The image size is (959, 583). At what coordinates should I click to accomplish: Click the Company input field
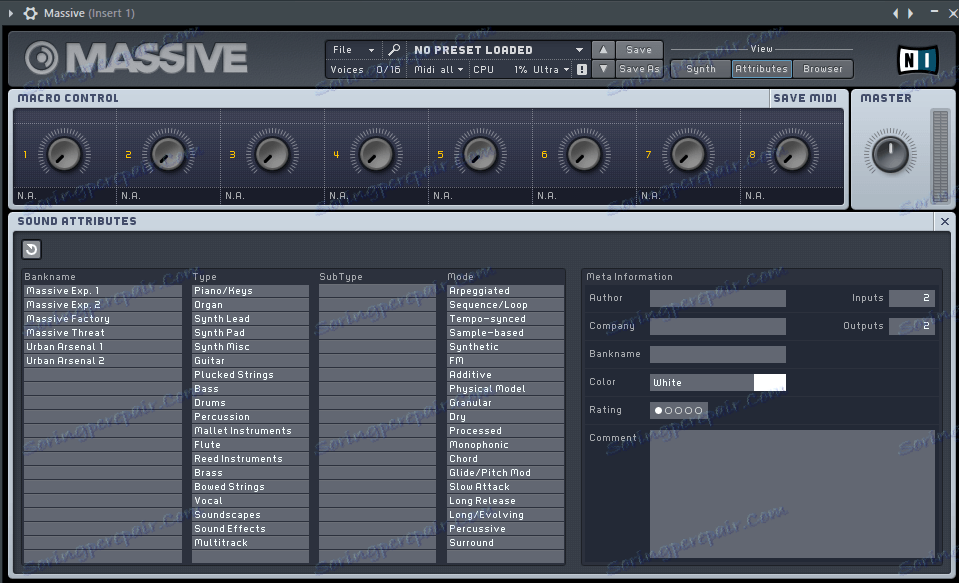(x=717, y=326)
